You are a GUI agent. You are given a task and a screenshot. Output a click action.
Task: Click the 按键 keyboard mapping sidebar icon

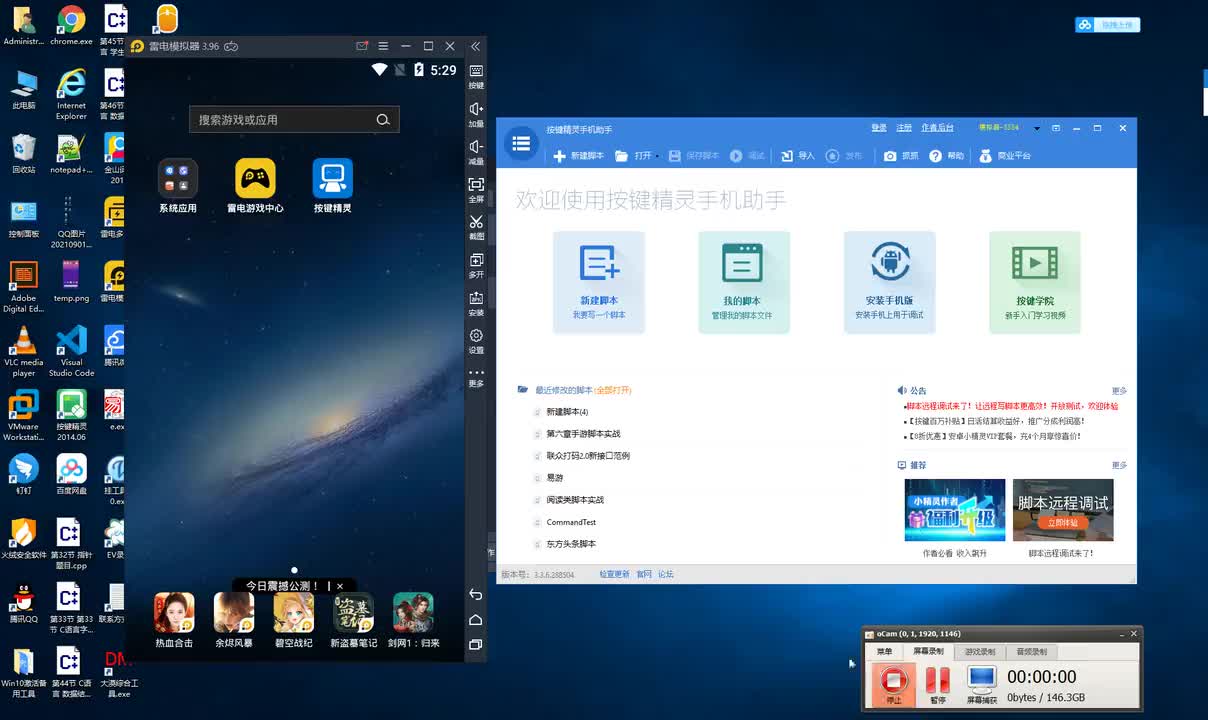click(476, 76)
